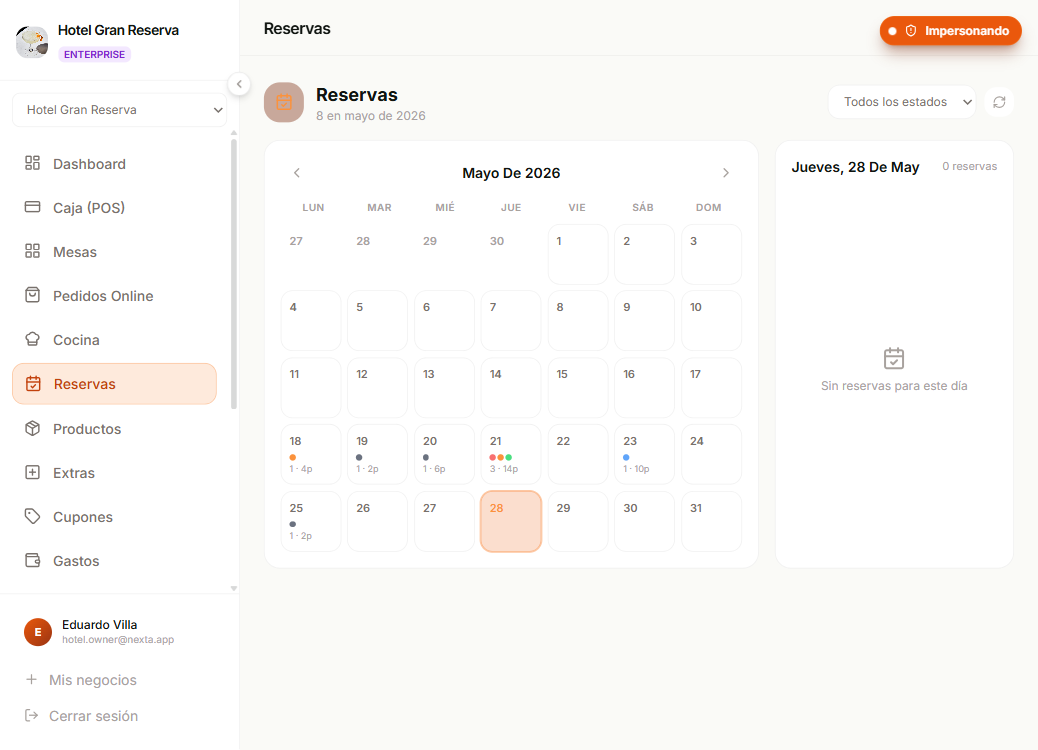Click the empty-state calendar icon in day panel
Image resolution: width=1038 pixels, height=750 pixels.
tap(894, 358)
